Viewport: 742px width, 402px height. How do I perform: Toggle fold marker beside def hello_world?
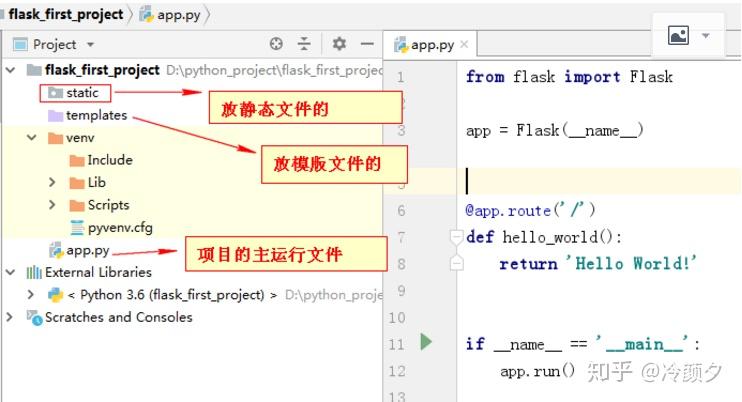[456, 236]
